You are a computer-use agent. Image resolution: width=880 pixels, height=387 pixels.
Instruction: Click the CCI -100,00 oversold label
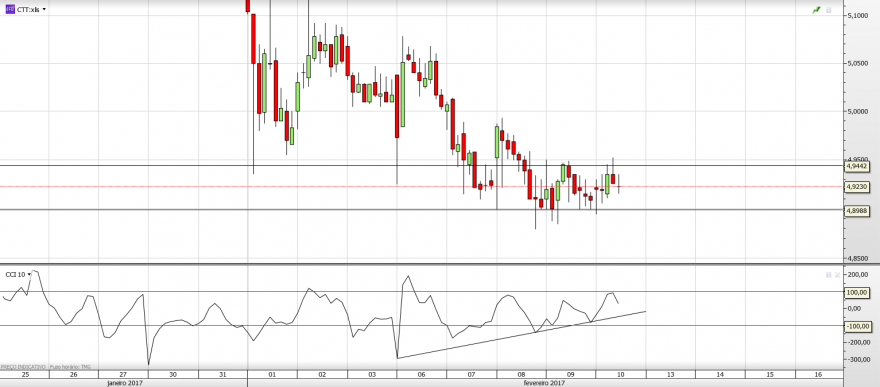[858, 326]
